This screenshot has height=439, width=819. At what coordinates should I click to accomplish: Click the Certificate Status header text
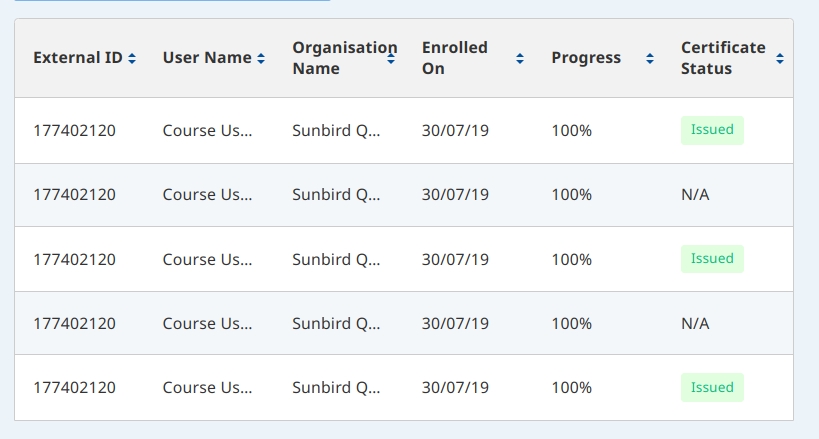tap(723, 58)
